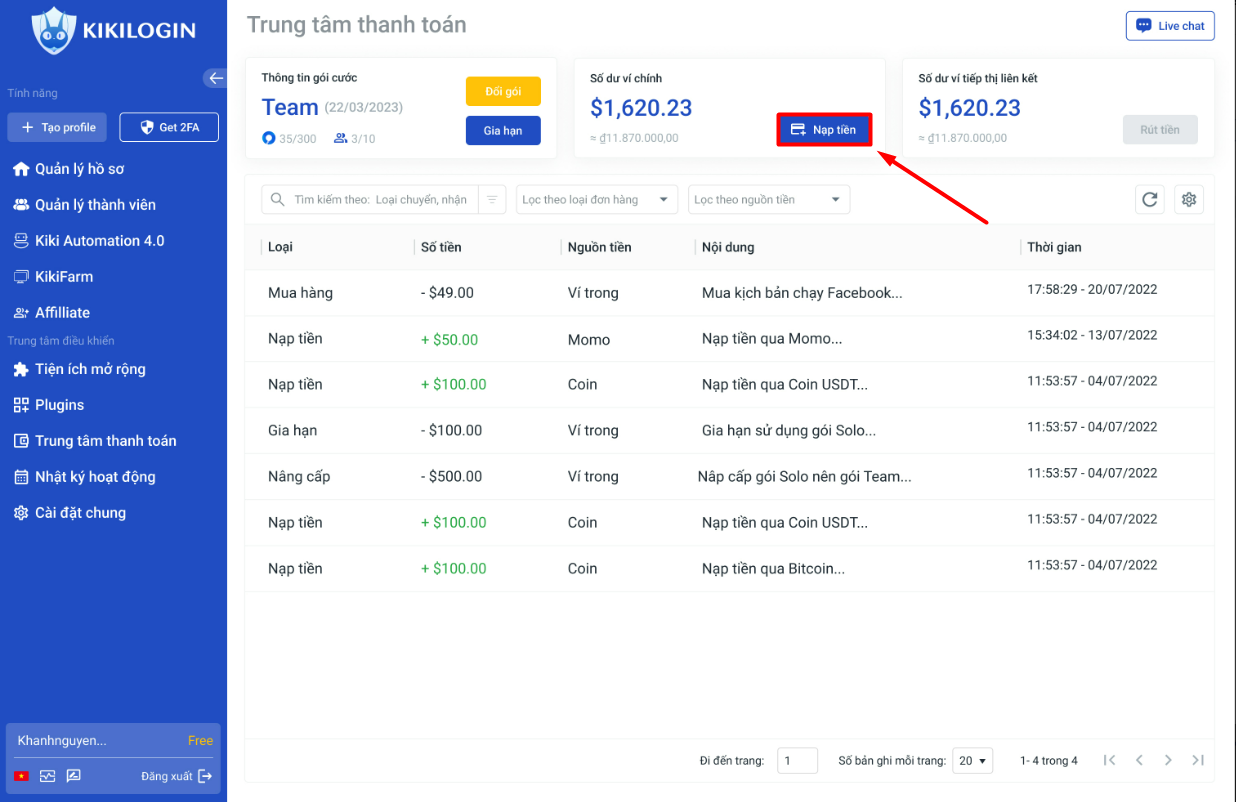Screen dimensions: 1236x802
Task: Collapse the sidebar with the left arrow
Action: point(215,78)
